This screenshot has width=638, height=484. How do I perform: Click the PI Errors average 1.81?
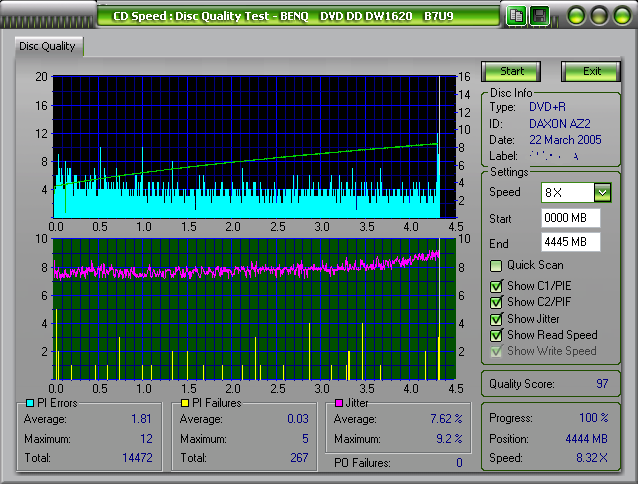click(141, 419)
